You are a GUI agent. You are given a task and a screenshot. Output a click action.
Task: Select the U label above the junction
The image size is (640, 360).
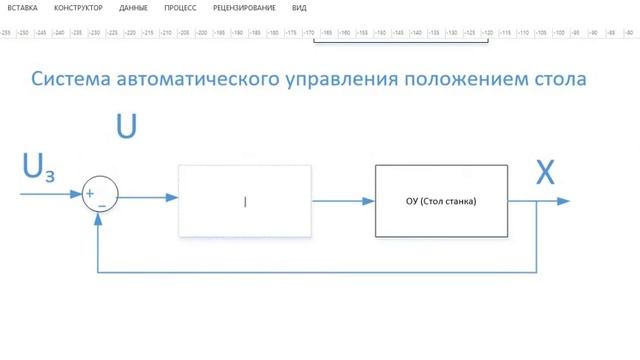point(127,126)
